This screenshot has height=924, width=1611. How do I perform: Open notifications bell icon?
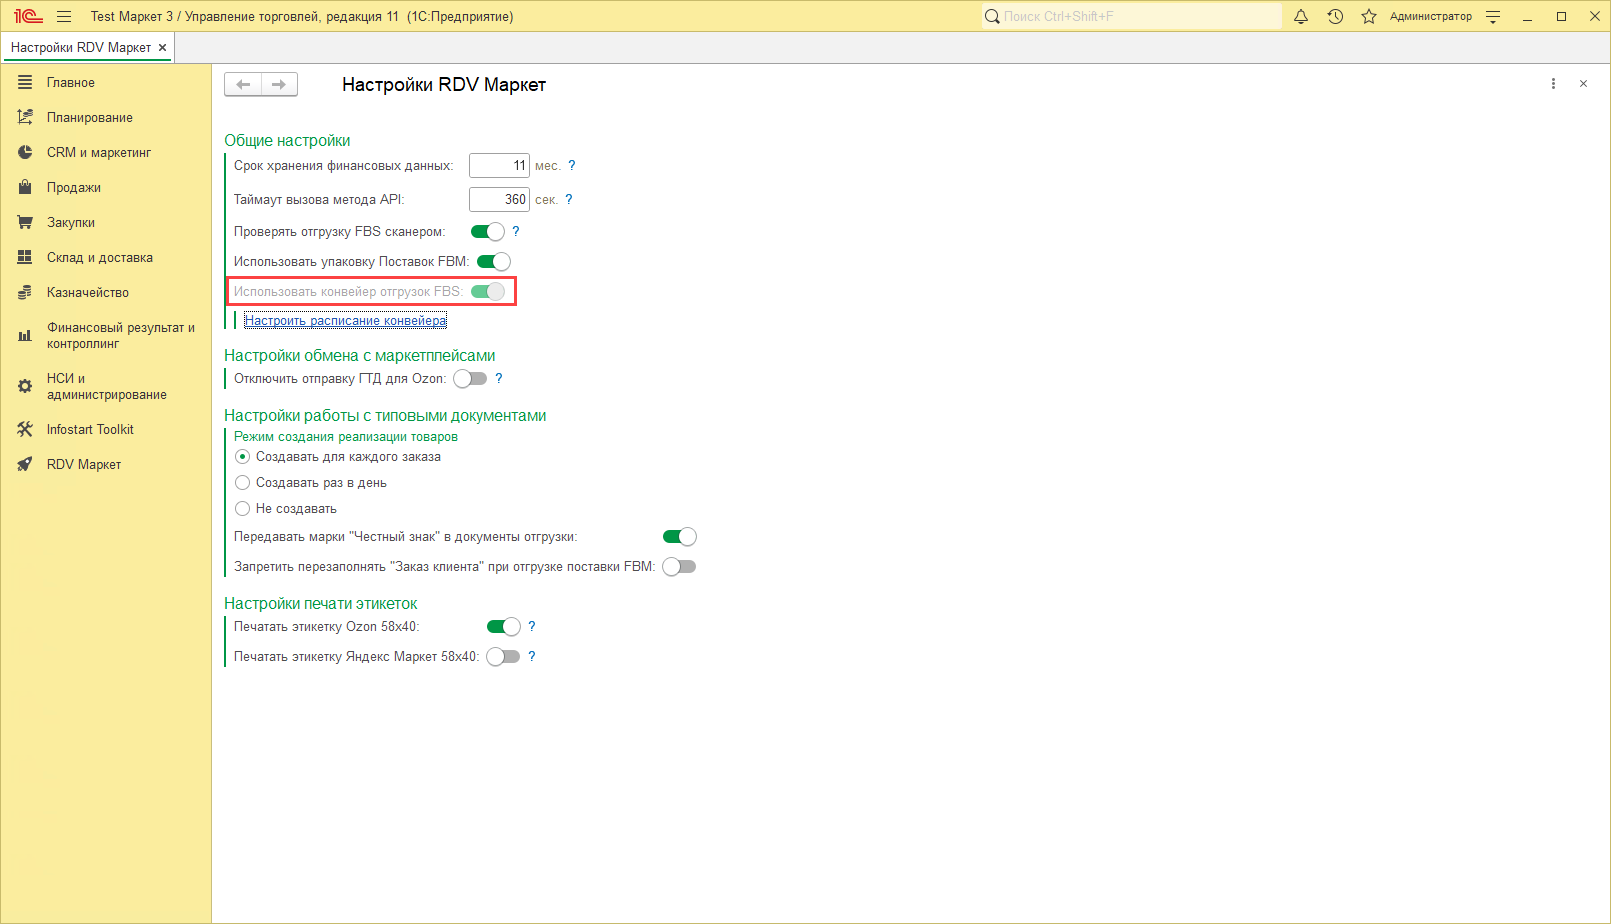click(1301, 16)
